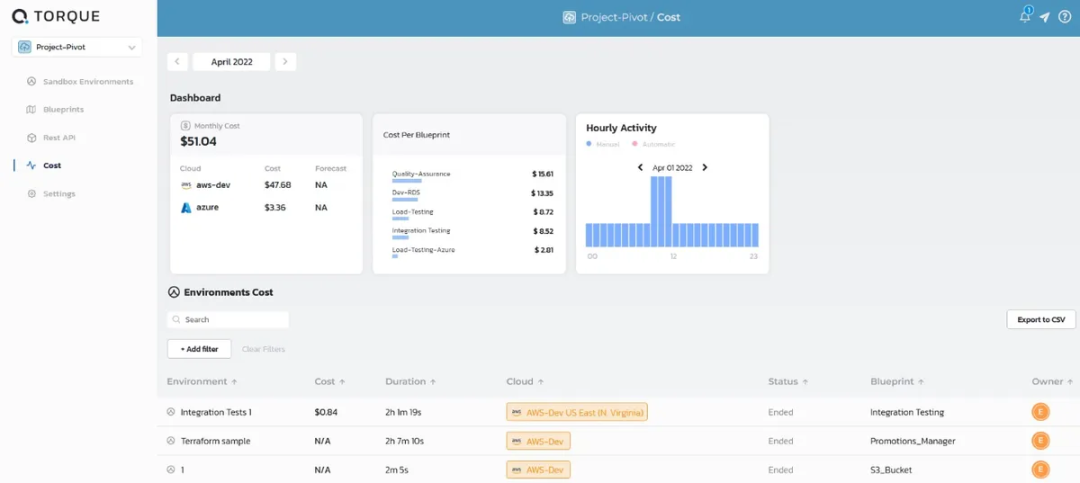Click the Add filter button
The image size is (1080, 483).
coord(199,349)
